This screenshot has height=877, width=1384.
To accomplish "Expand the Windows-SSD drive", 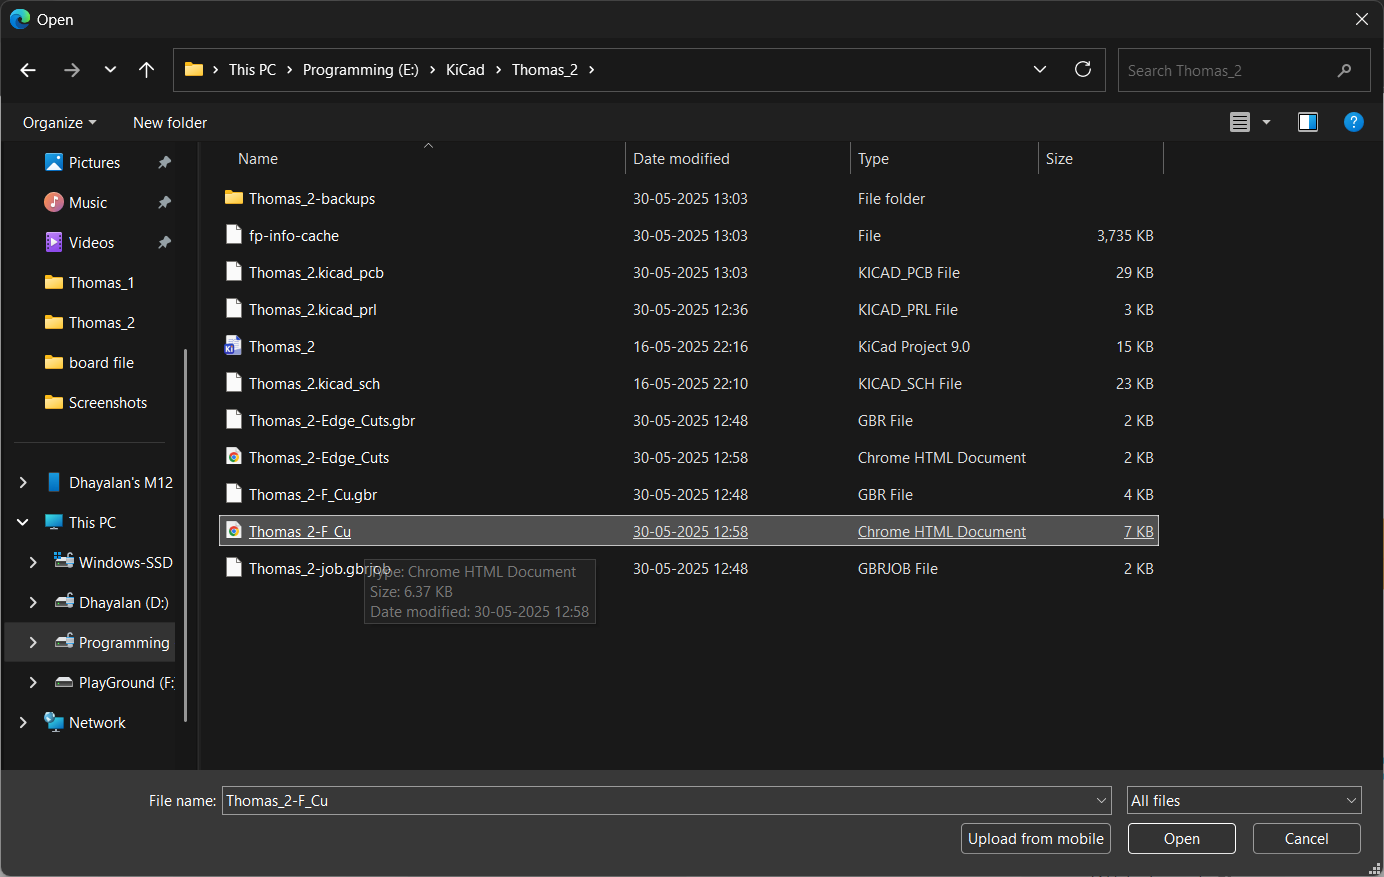I will point(33,562).
